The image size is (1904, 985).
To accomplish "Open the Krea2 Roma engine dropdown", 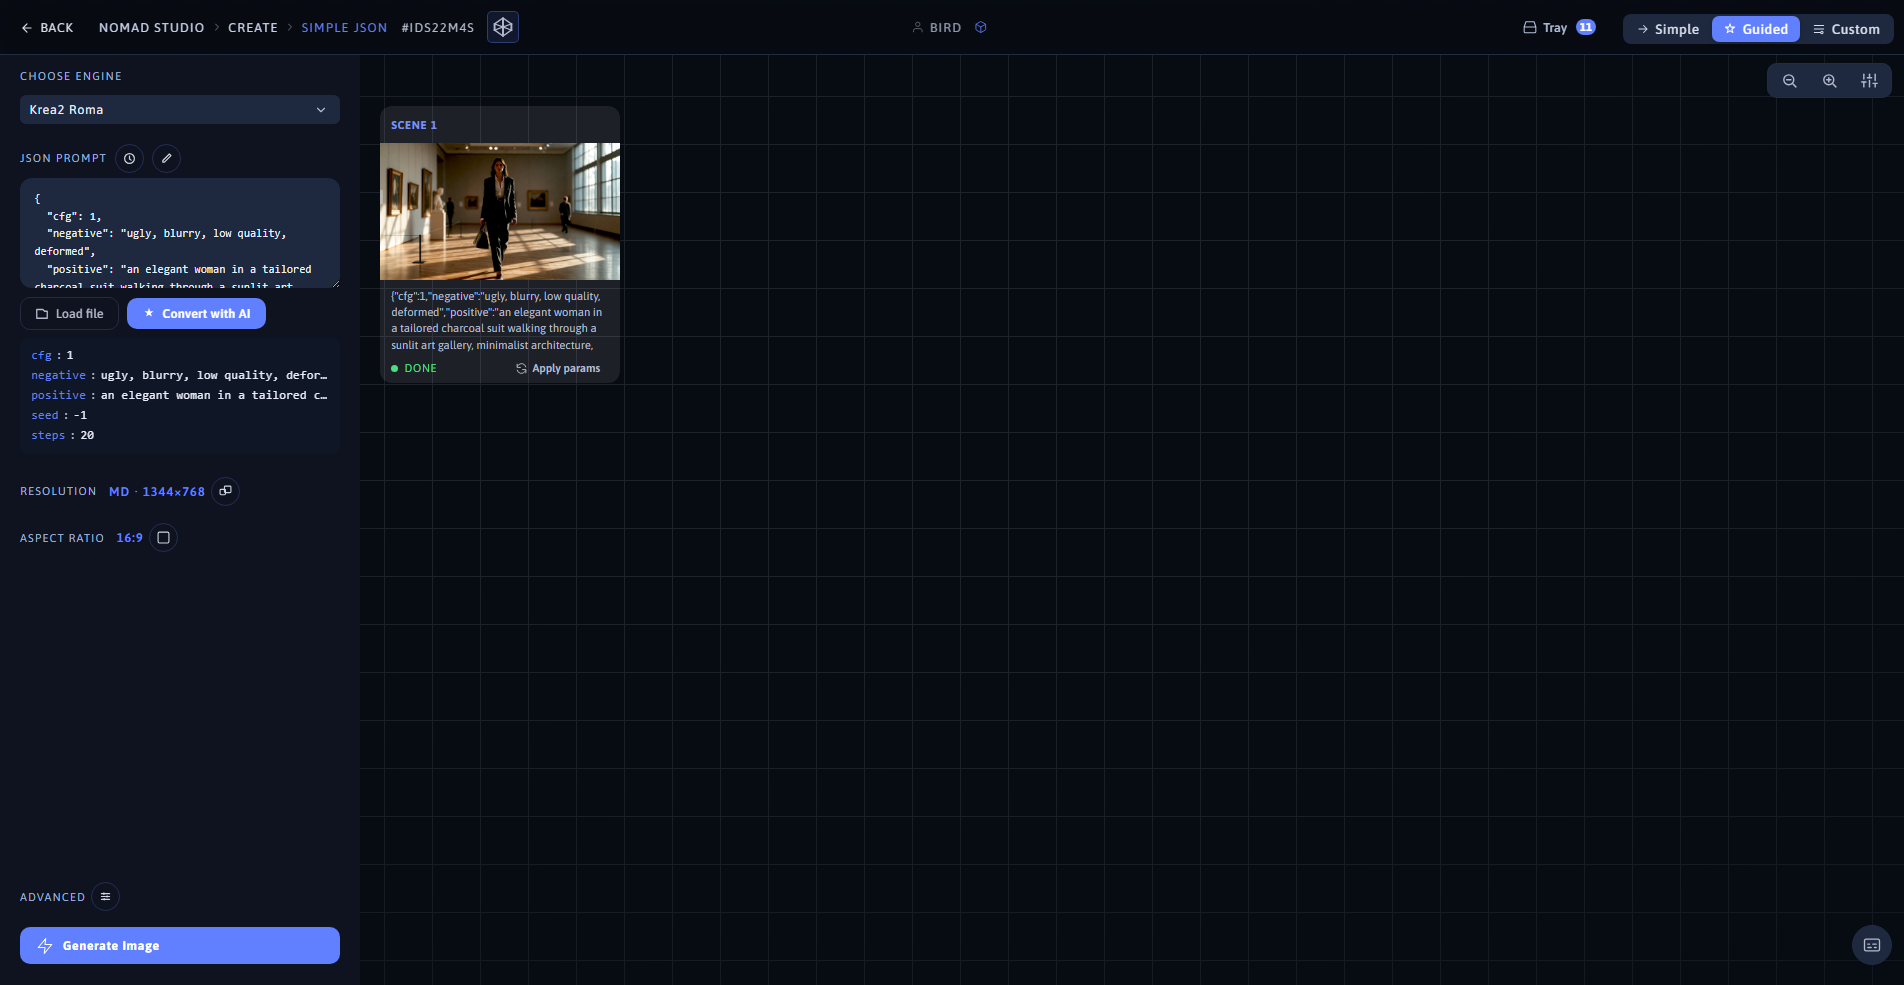I will pos(180,110).
